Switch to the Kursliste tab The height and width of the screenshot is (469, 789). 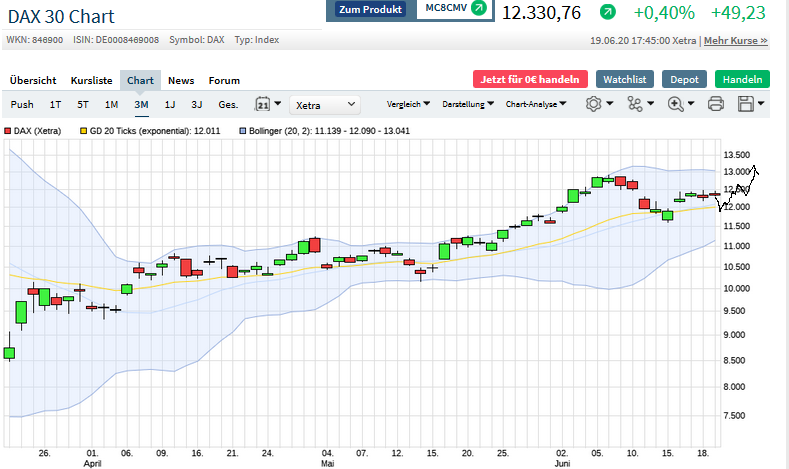point(92,81)
